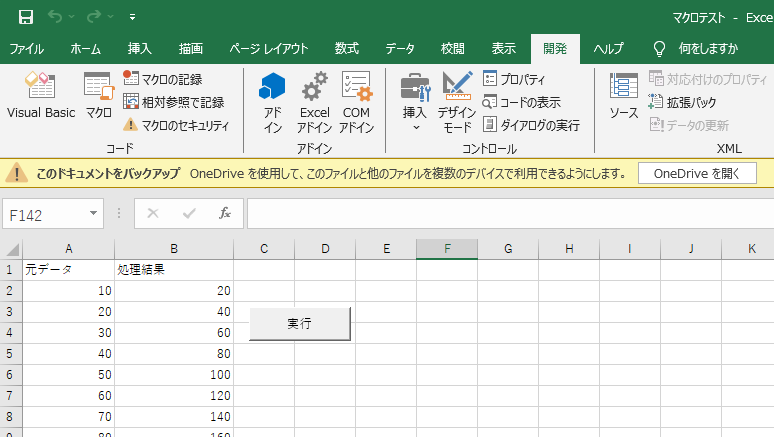Open the Visual Basic editor

coord(40,96)
